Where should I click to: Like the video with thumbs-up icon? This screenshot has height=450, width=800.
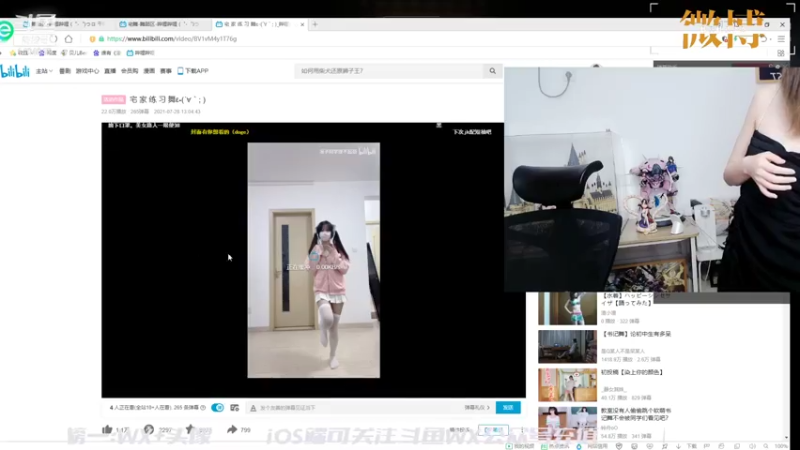coord(107,429)
